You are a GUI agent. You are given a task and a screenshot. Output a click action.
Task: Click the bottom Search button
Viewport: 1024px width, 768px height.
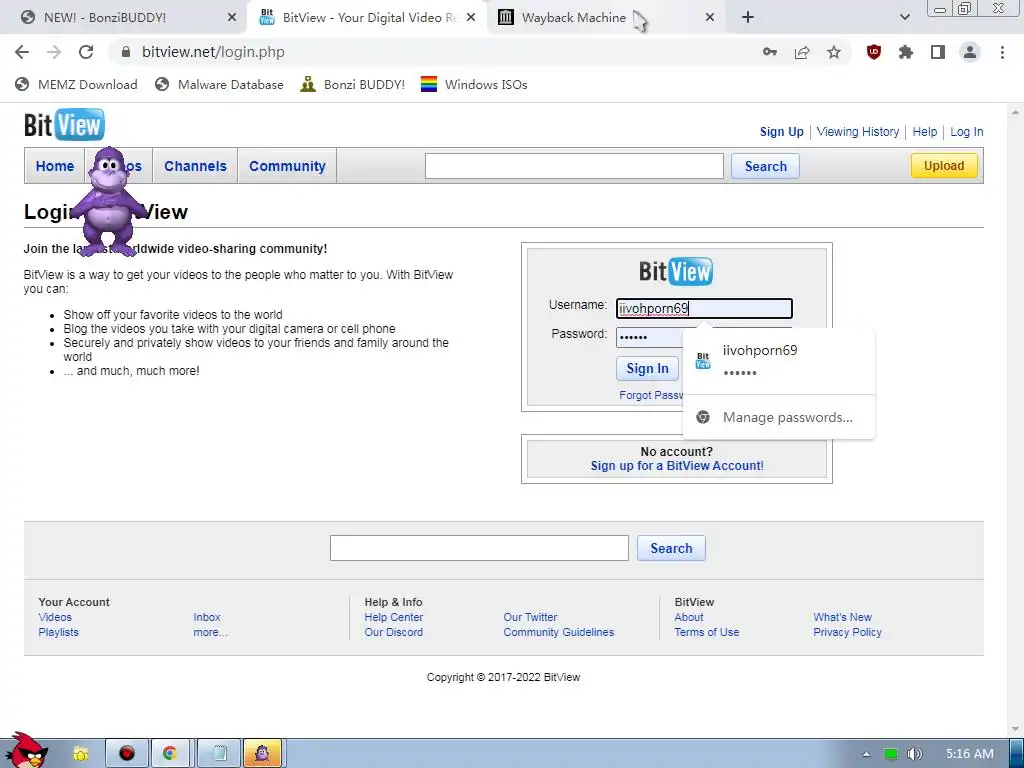point(671,548)
